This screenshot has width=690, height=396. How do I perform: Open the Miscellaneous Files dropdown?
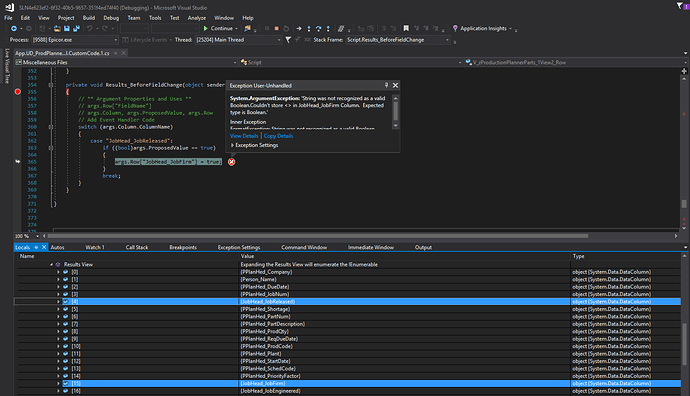tap(126, 62)
